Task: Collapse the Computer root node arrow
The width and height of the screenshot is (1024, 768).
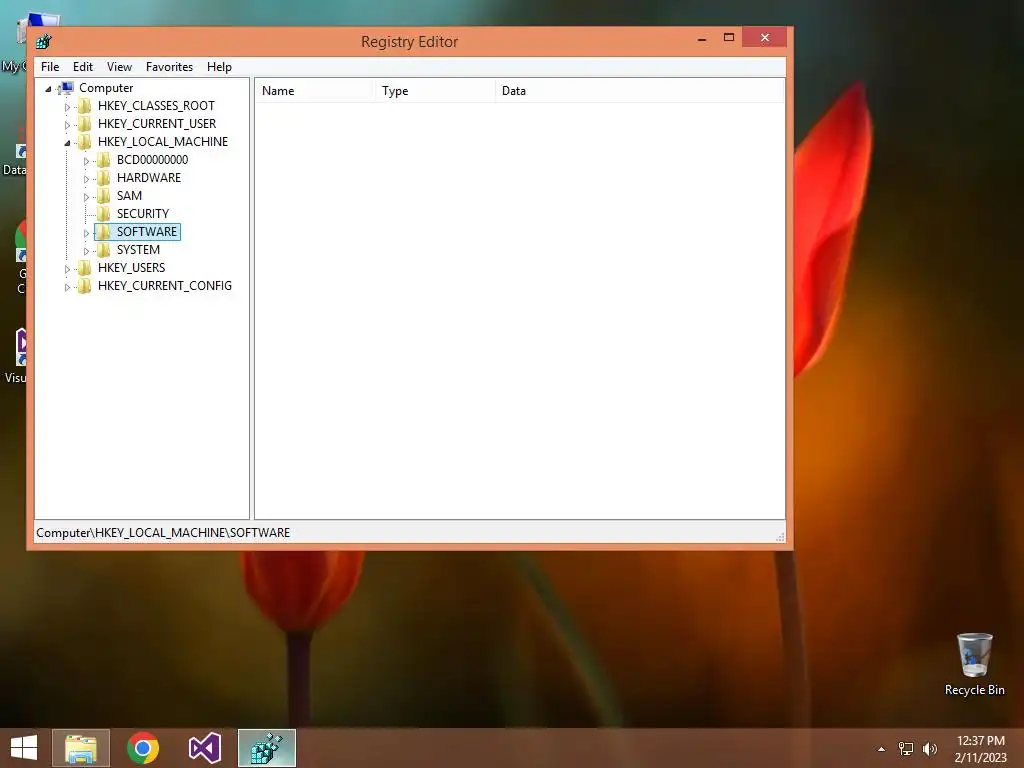Action: (48, 89)
